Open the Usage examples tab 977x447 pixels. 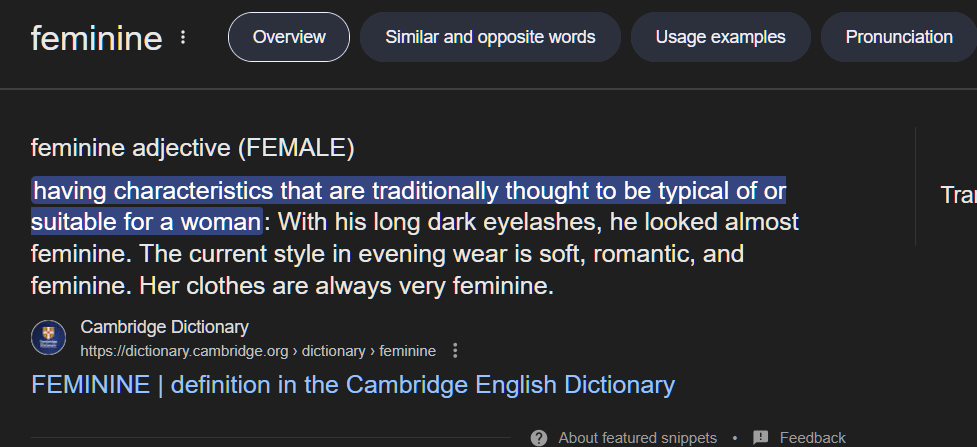click(x=720, y=37)
